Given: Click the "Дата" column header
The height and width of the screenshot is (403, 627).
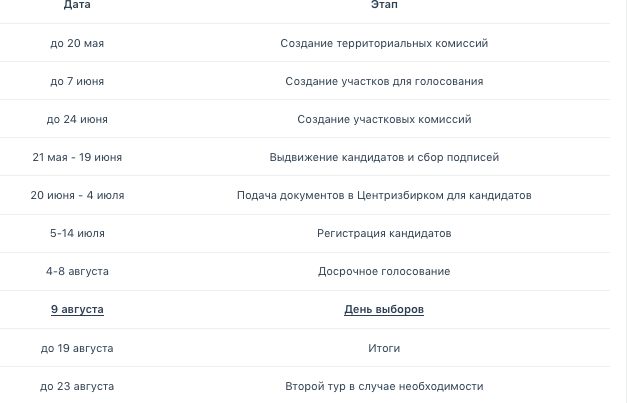Looking at the screenshot, I should click(77, 5).
